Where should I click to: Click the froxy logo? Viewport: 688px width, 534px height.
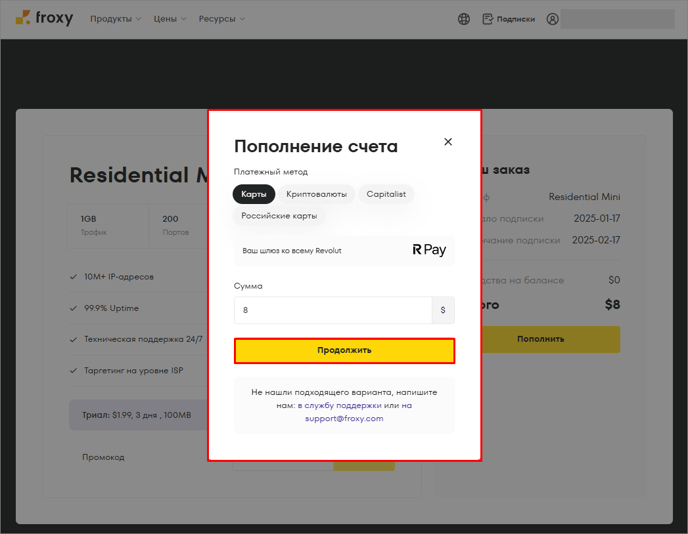44,18
